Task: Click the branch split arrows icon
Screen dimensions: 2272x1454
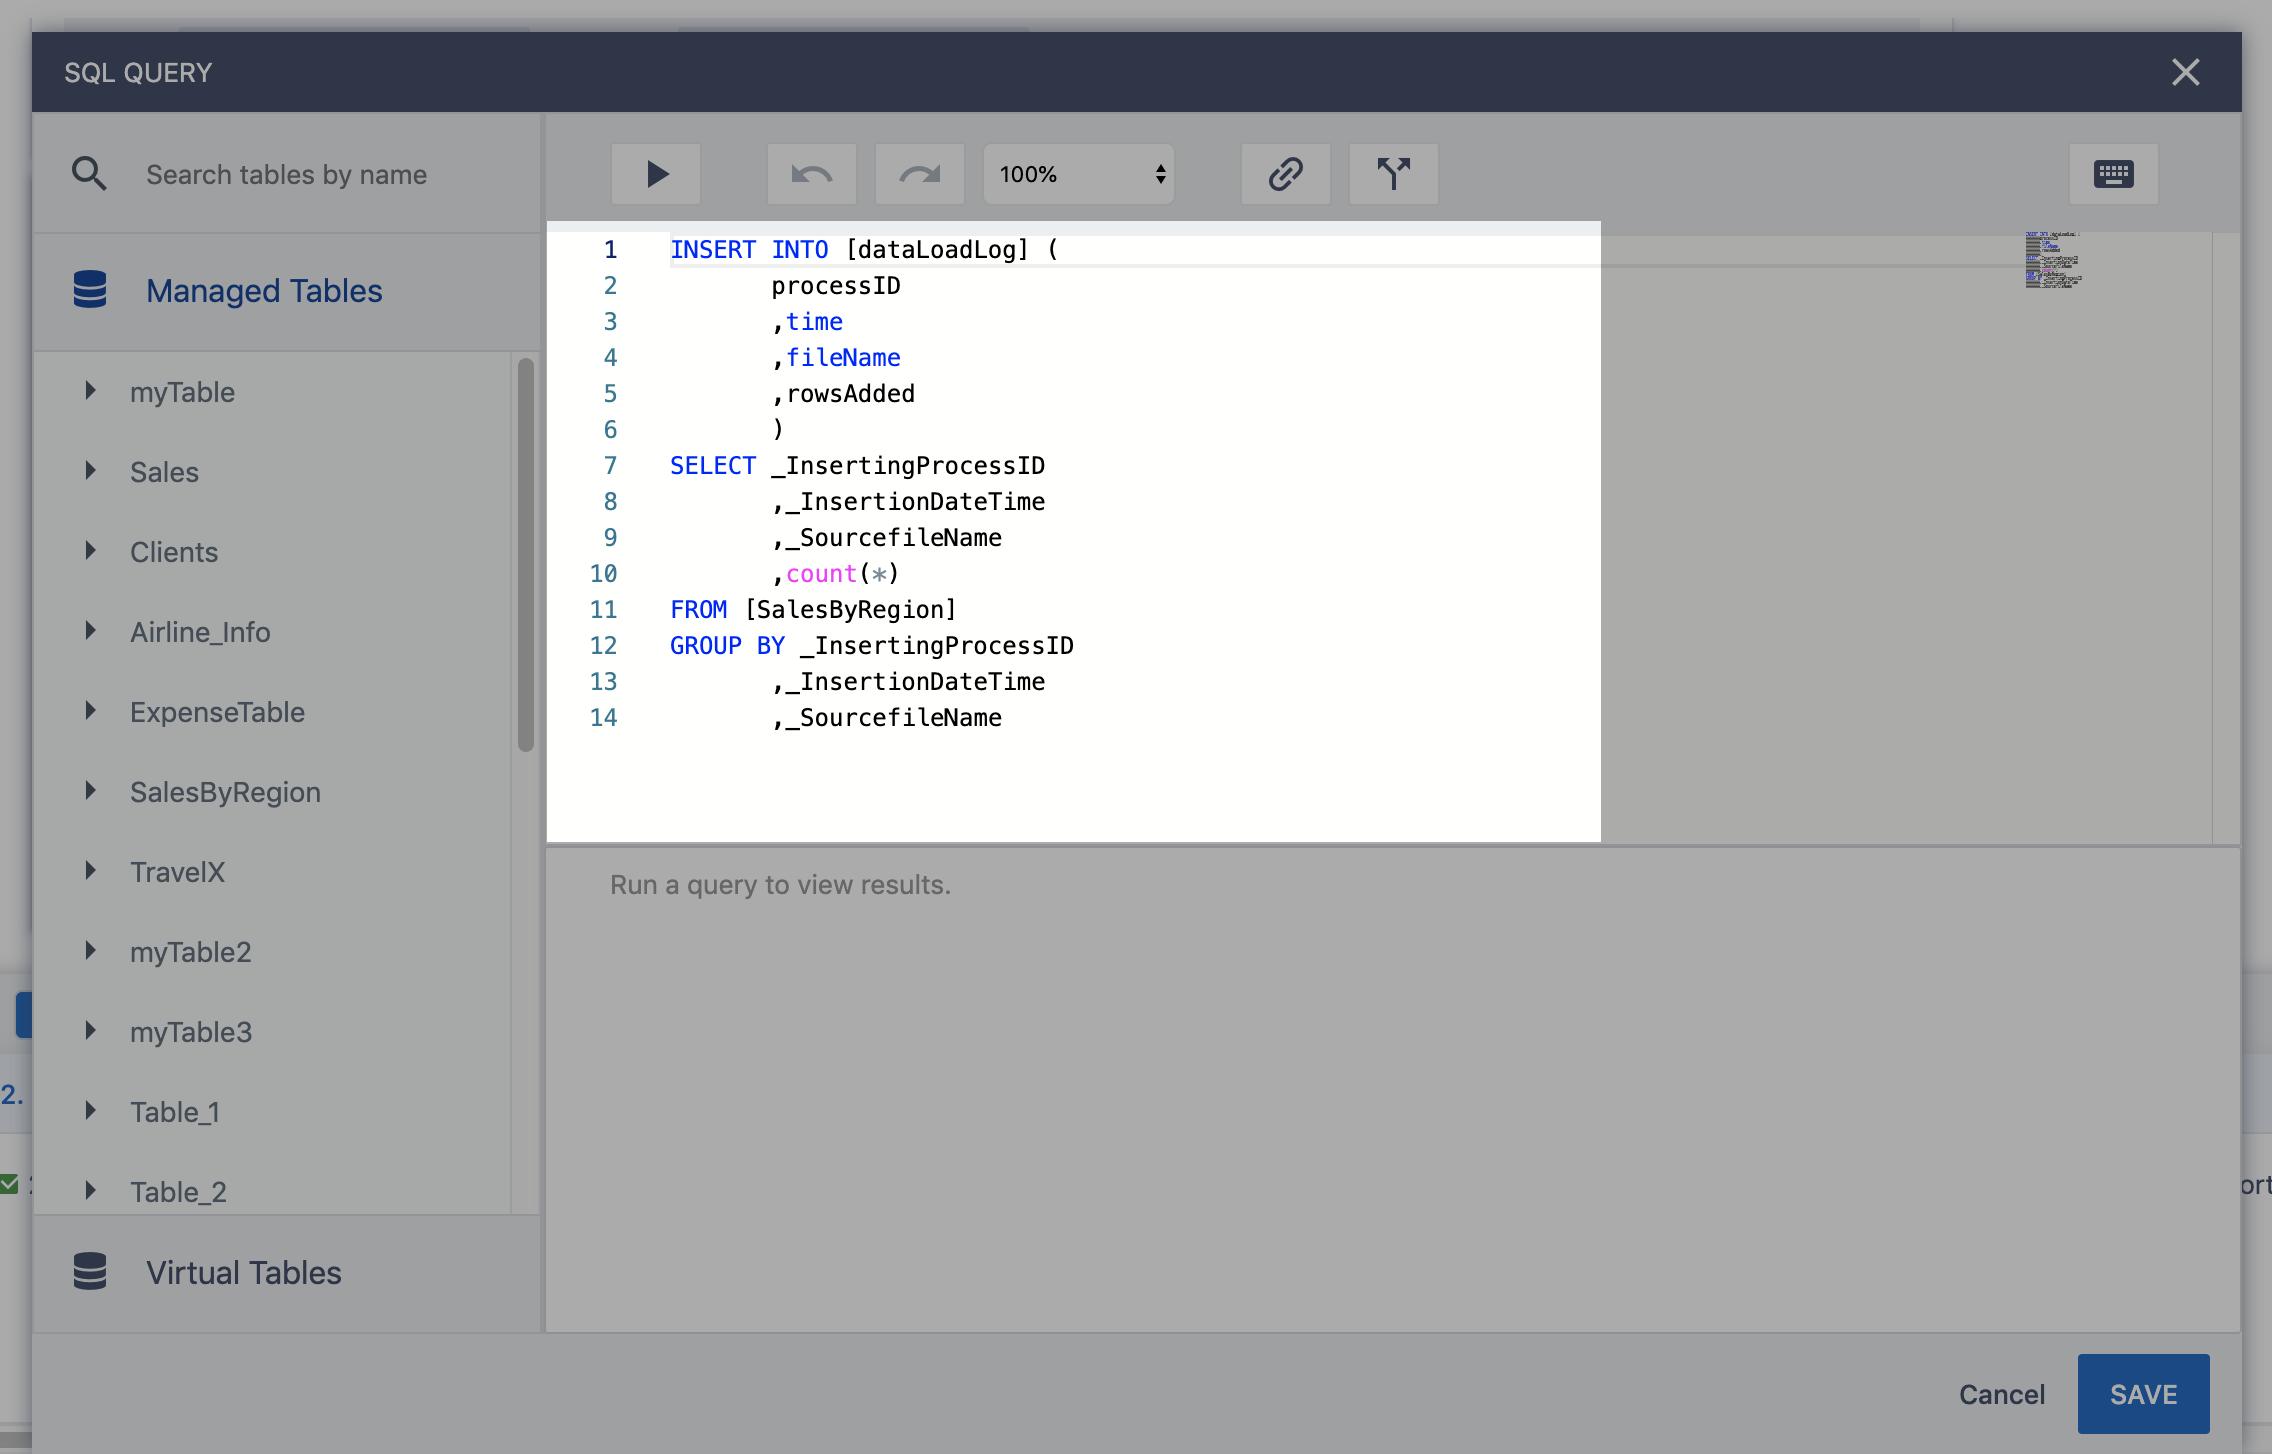Action: click(1393, 174)
